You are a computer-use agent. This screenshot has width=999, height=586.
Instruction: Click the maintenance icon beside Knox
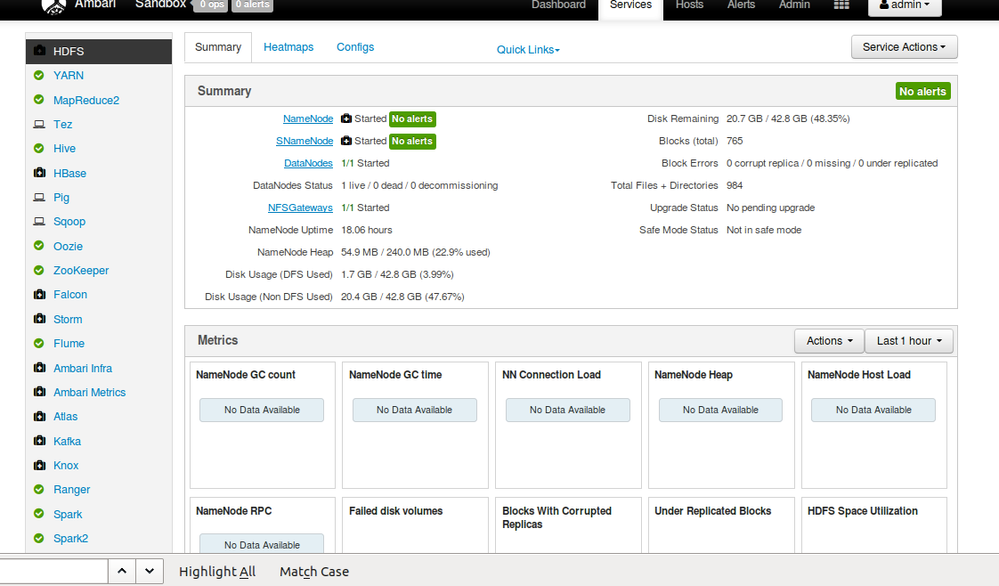click(x=40, y=465)
